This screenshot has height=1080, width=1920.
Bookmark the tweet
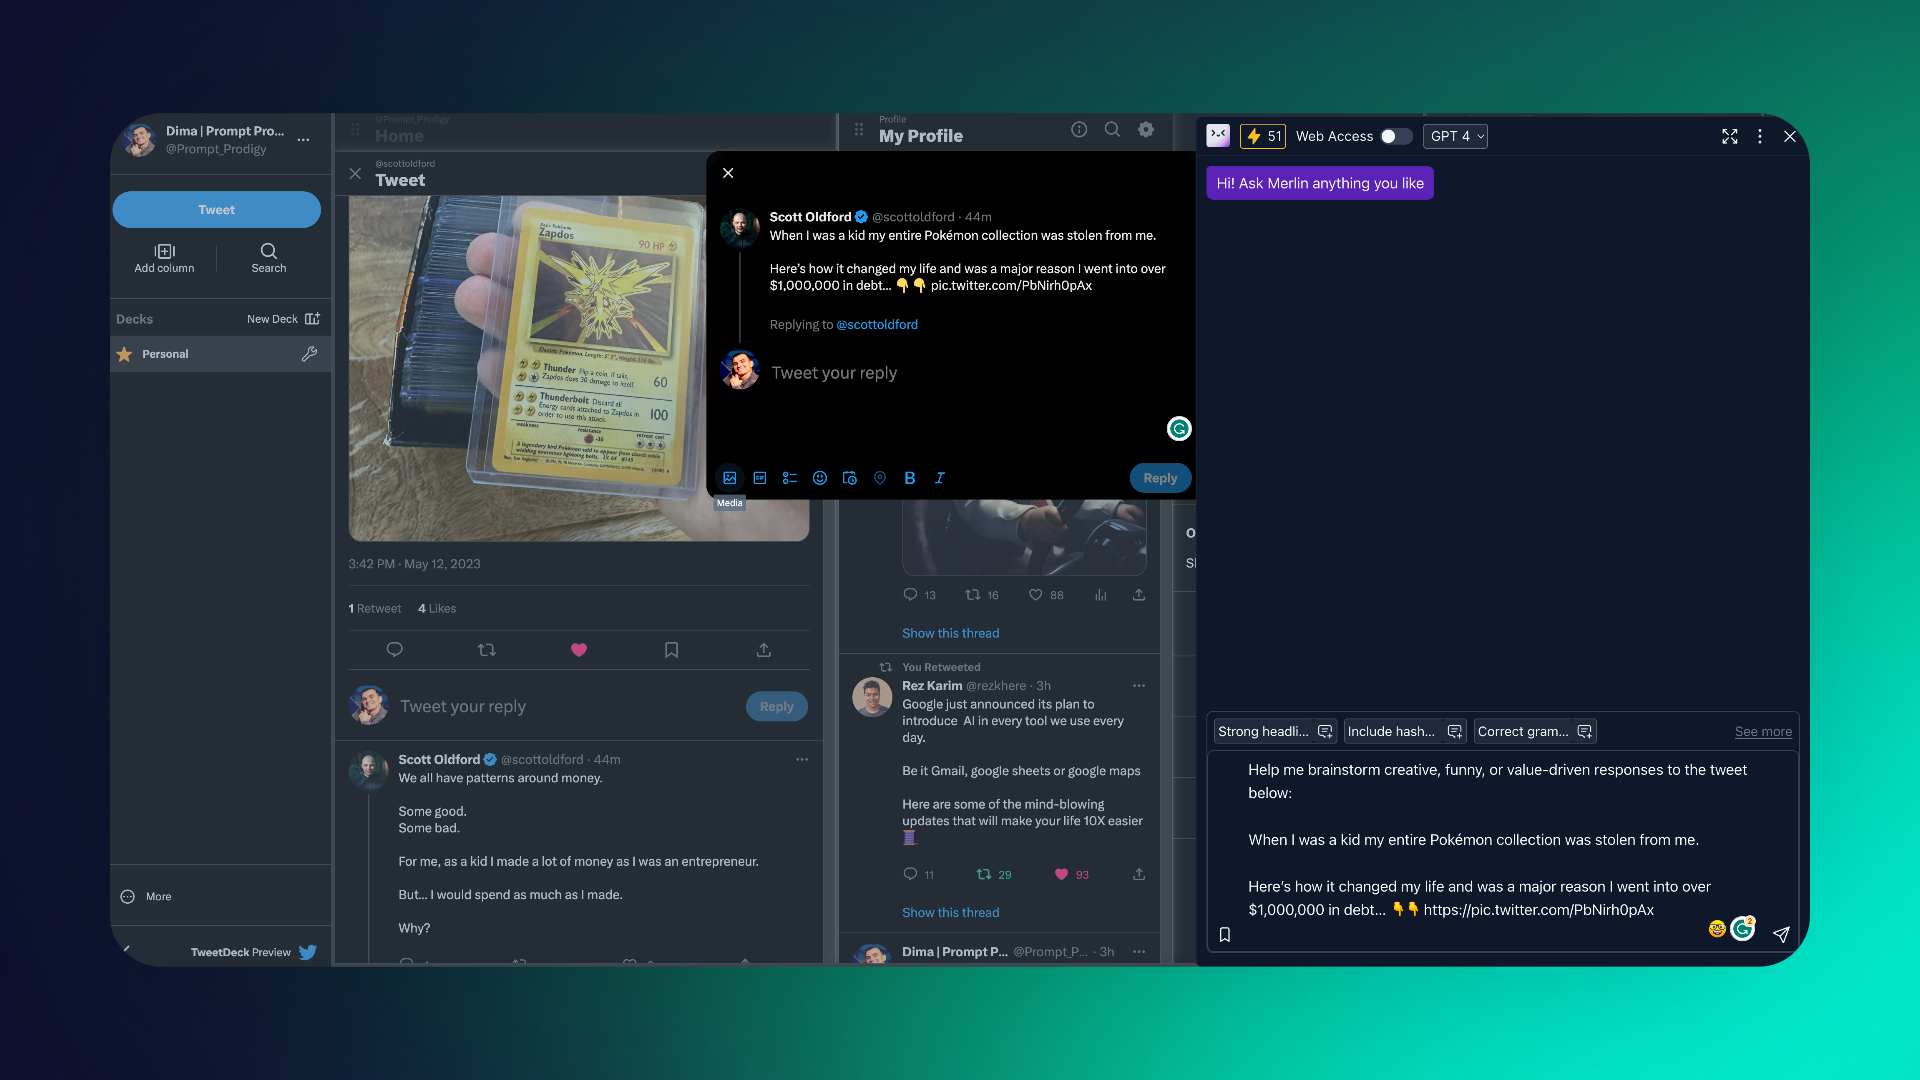point(671,650)
